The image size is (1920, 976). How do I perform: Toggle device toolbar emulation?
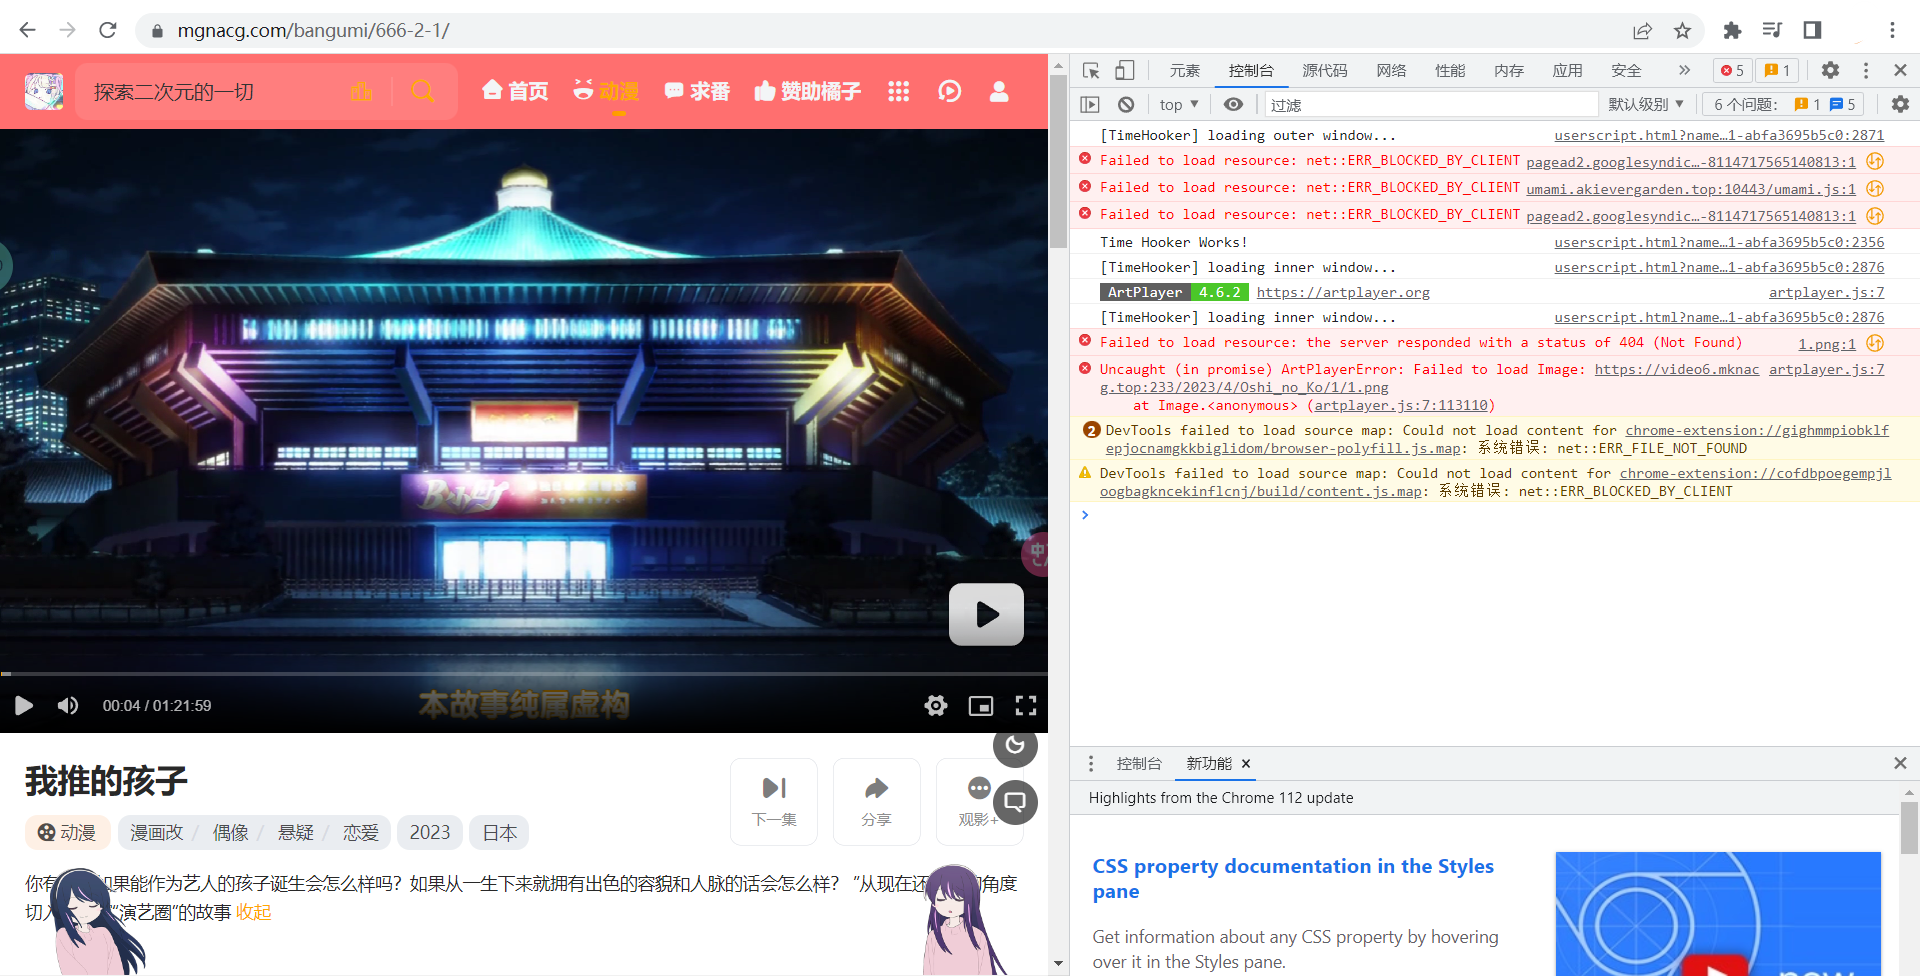(x=1125, y=70)
